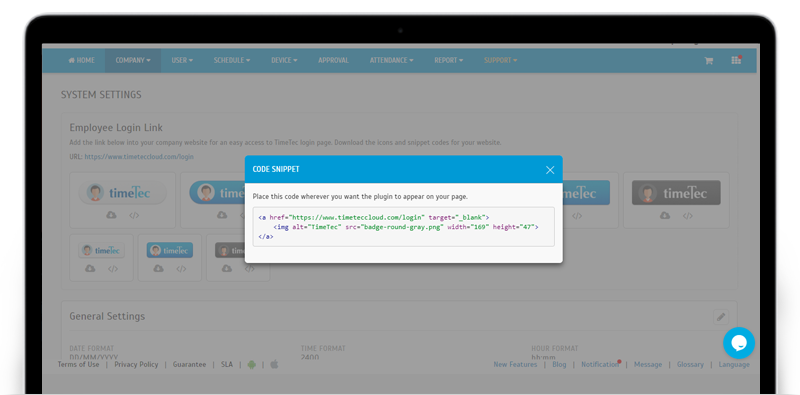Open the SLA footer link
This screenshot has width=800, height=395.
point(227,364)
